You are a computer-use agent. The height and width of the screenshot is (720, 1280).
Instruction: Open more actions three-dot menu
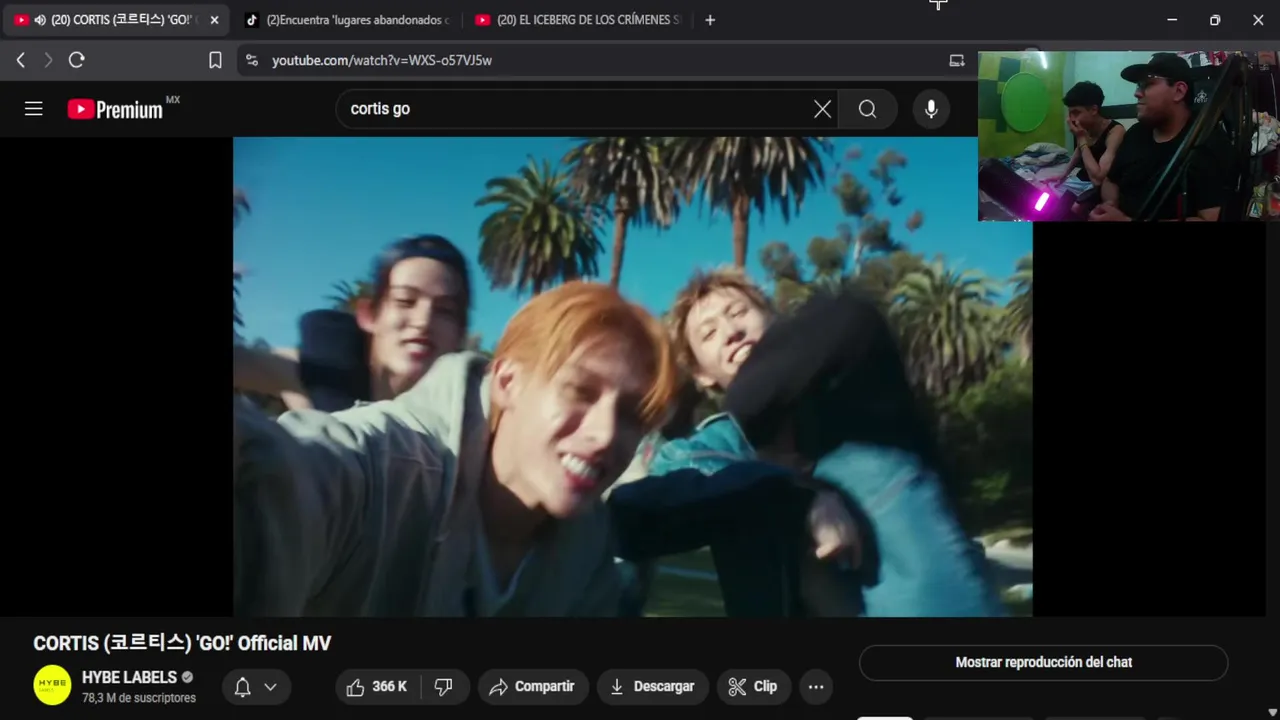pos(816,687)
